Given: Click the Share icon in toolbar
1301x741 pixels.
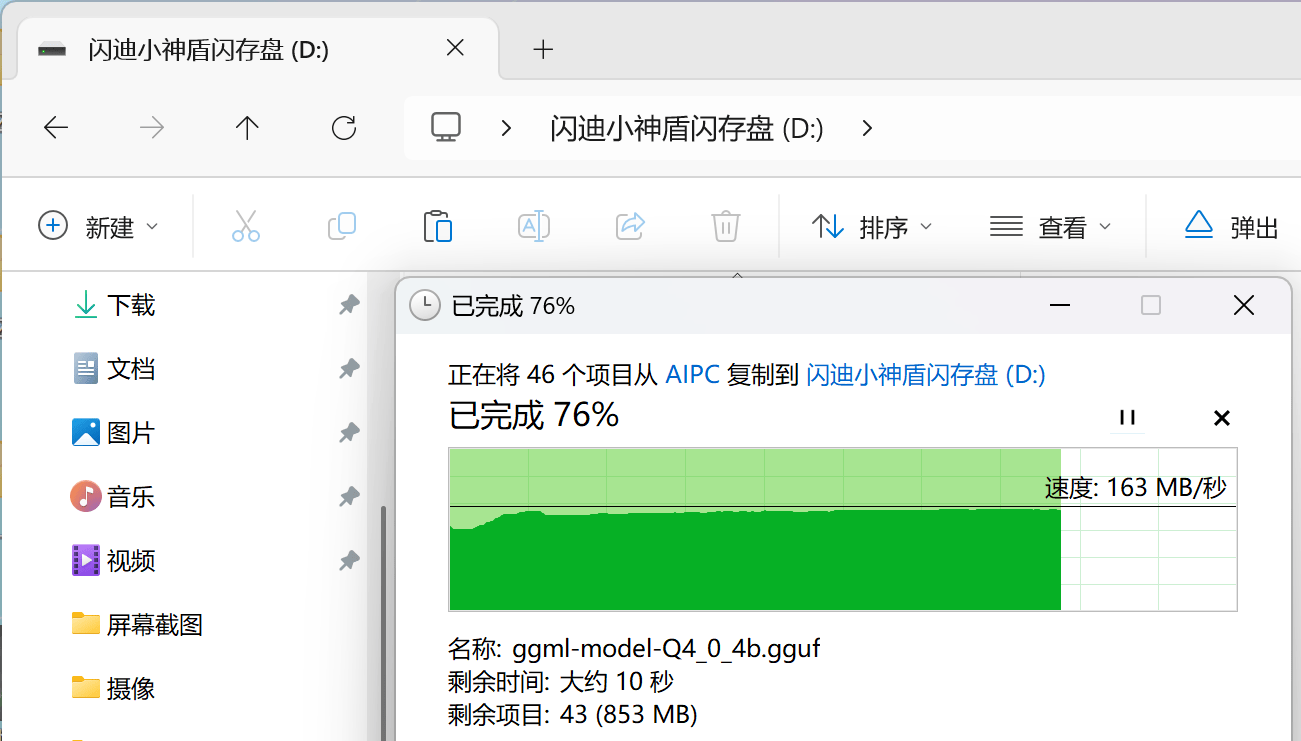Looking at the screenshot, I should 630,227.
